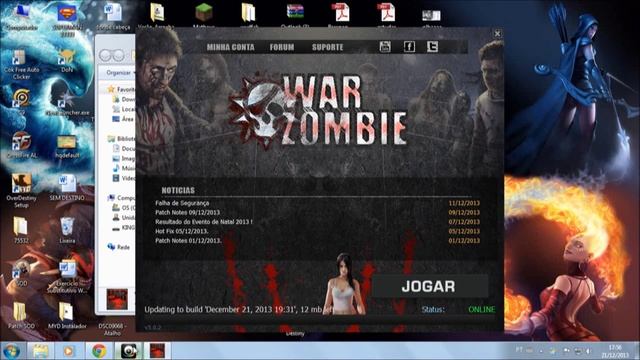The image size is (640, 360).
Task: Select the Lixeira recycle bin icon
Action: point(67,230)
